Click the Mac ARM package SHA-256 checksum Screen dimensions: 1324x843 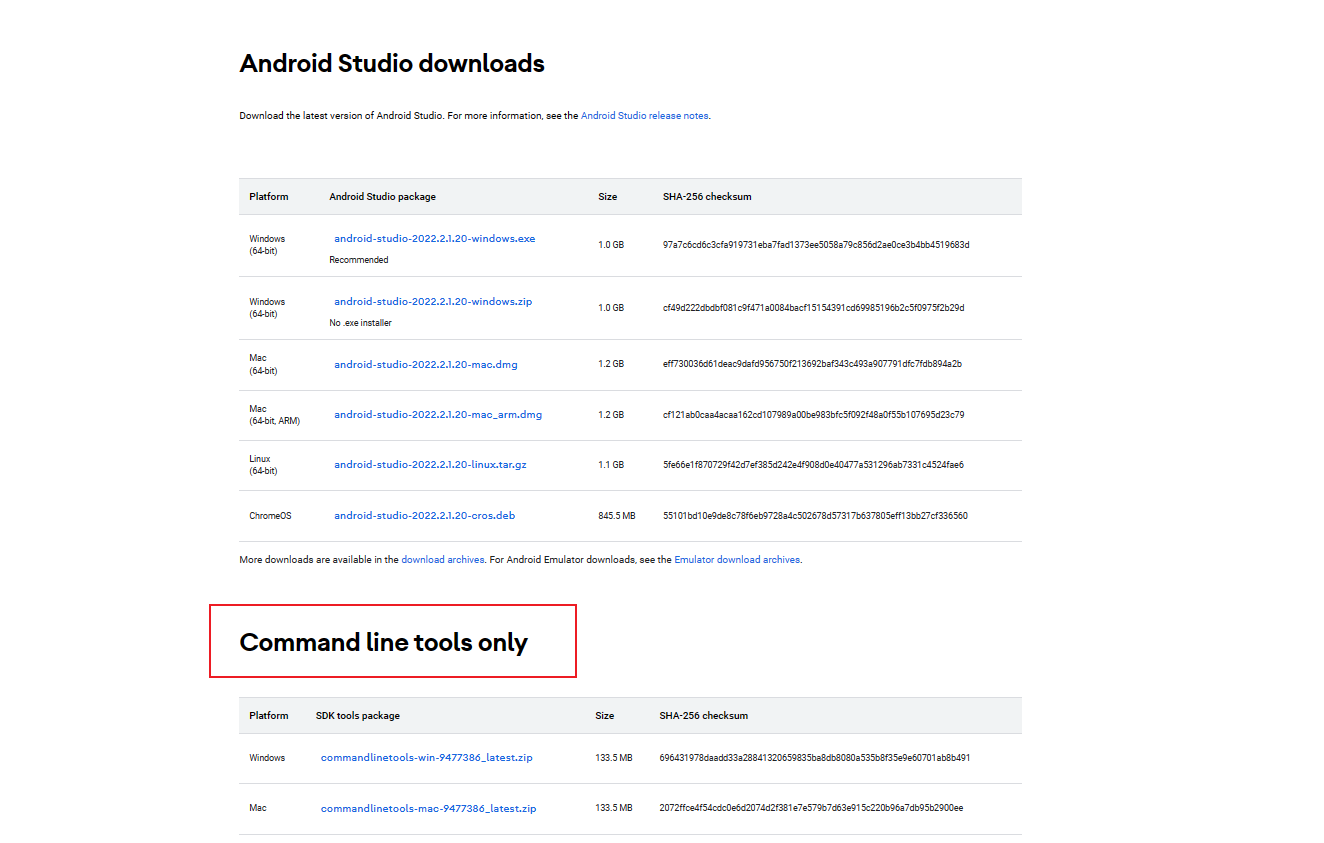(x=813, y=415)
